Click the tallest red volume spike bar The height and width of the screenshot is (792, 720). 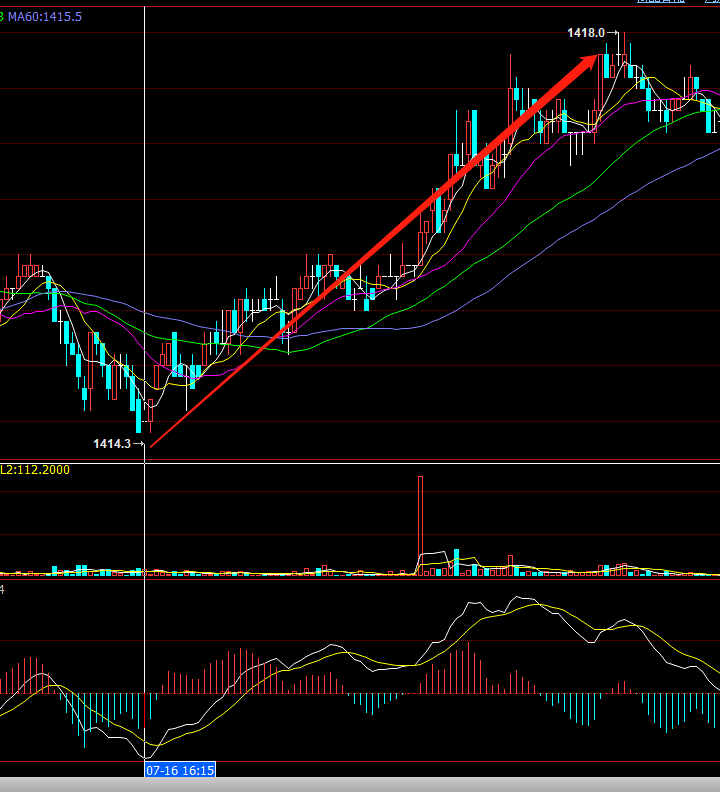pos(420,526)
